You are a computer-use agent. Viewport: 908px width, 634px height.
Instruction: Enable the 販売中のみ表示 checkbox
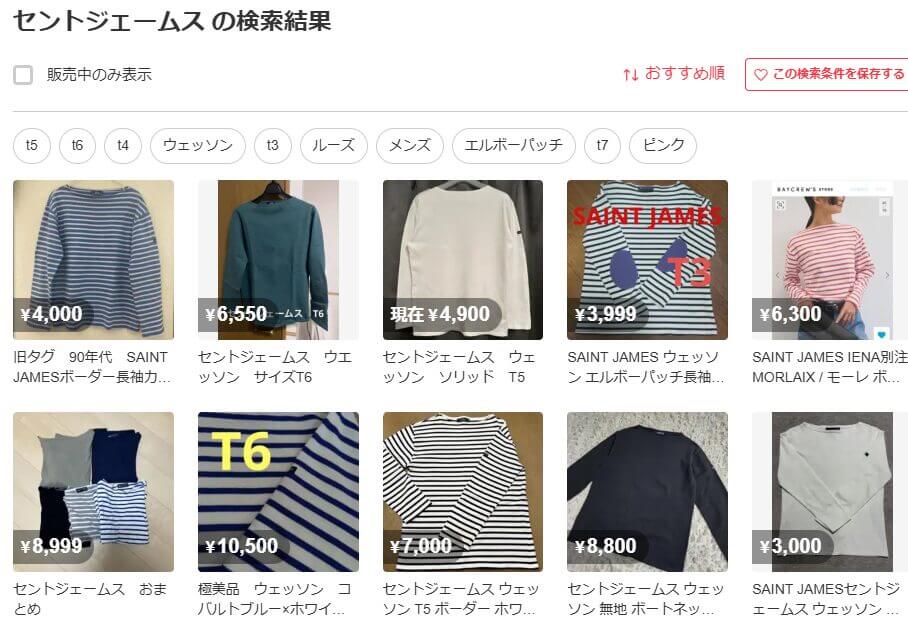click(x=23, y=75)
